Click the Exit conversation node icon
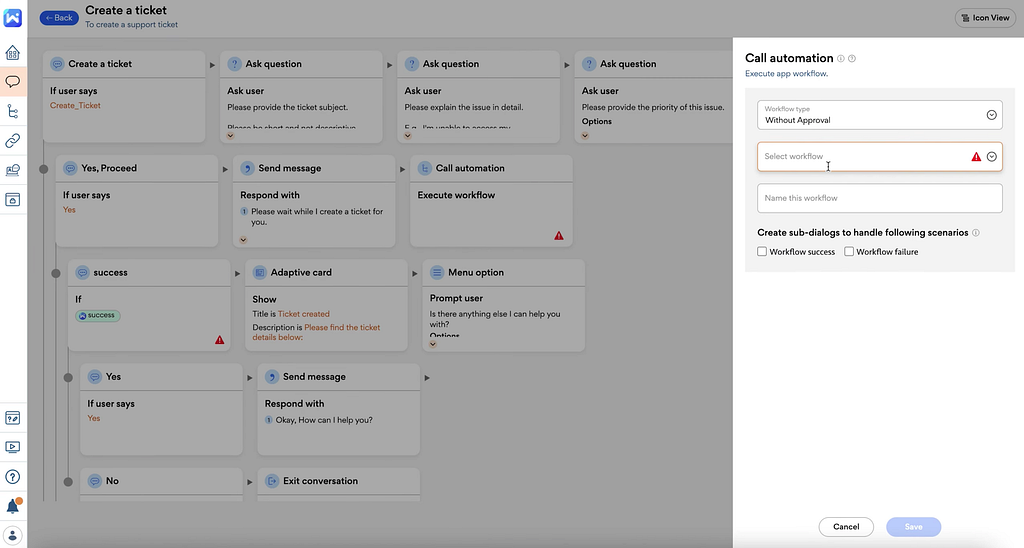The image size is (1024, 548). (x=272, y=481)
